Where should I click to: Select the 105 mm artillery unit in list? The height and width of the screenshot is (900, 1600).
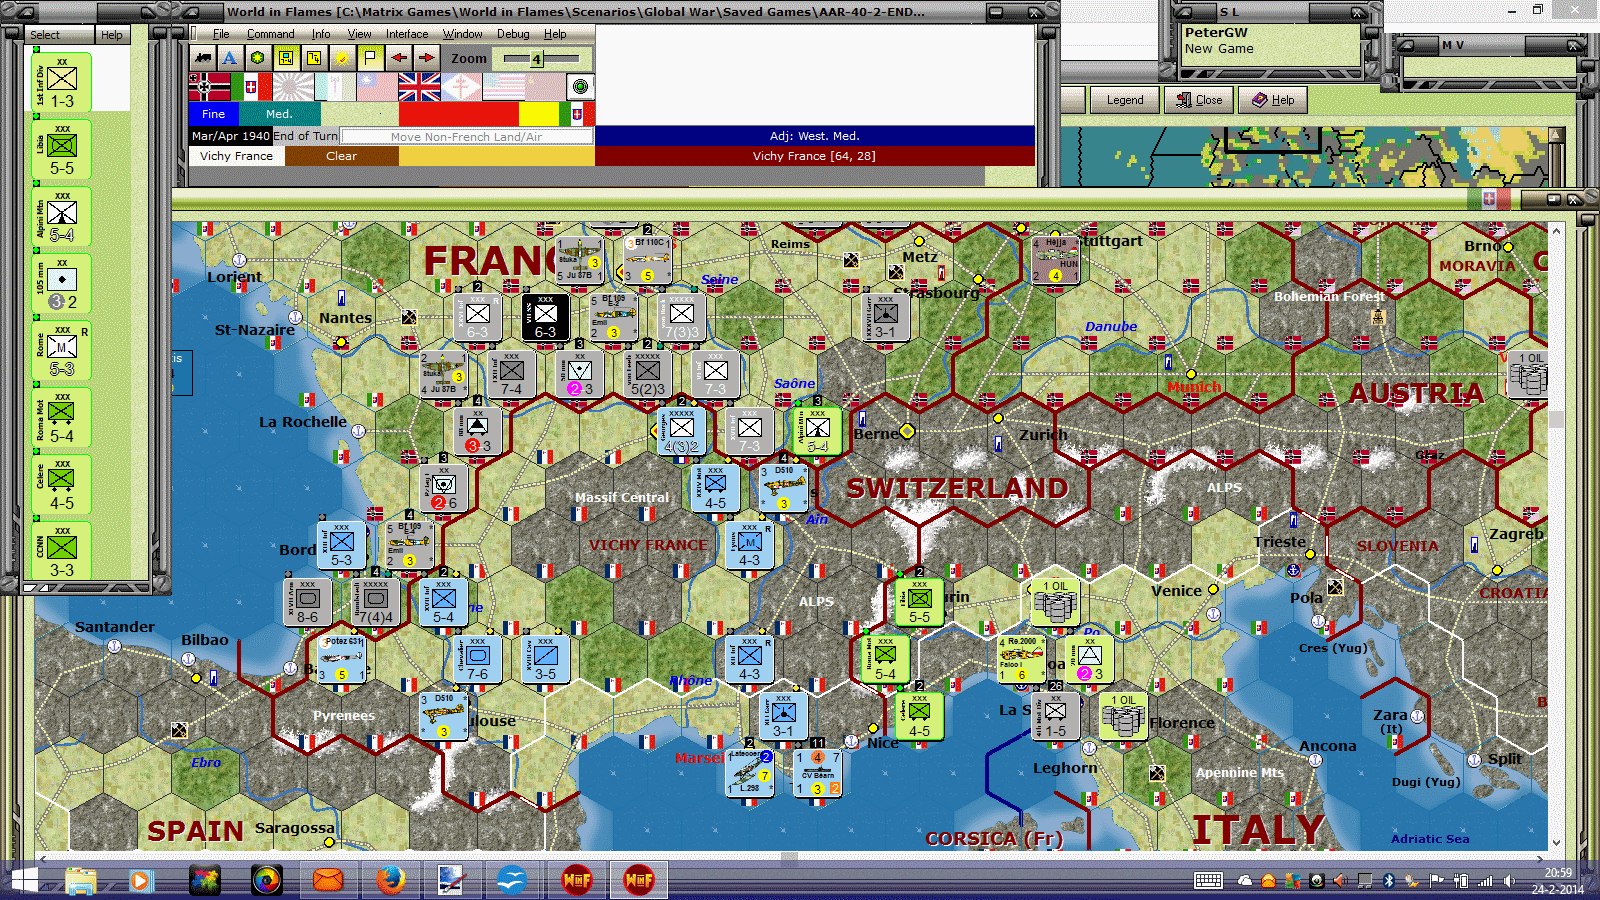[62, 283]
